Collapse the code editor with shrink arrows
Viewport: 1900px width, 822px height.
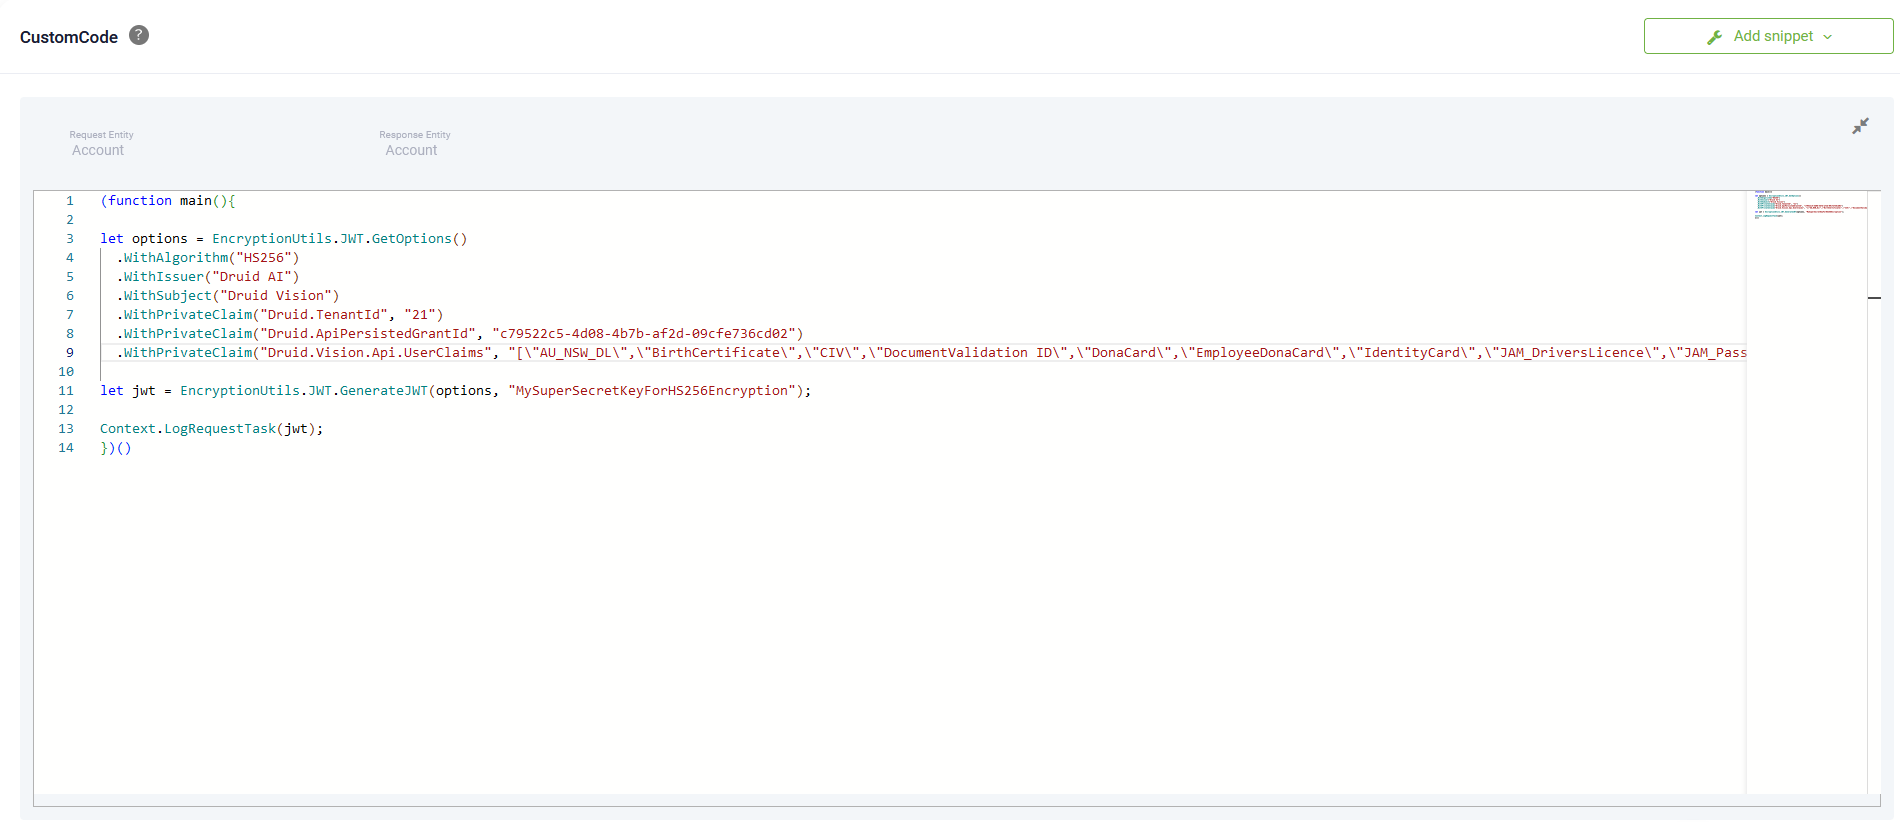coord(1860,126)
